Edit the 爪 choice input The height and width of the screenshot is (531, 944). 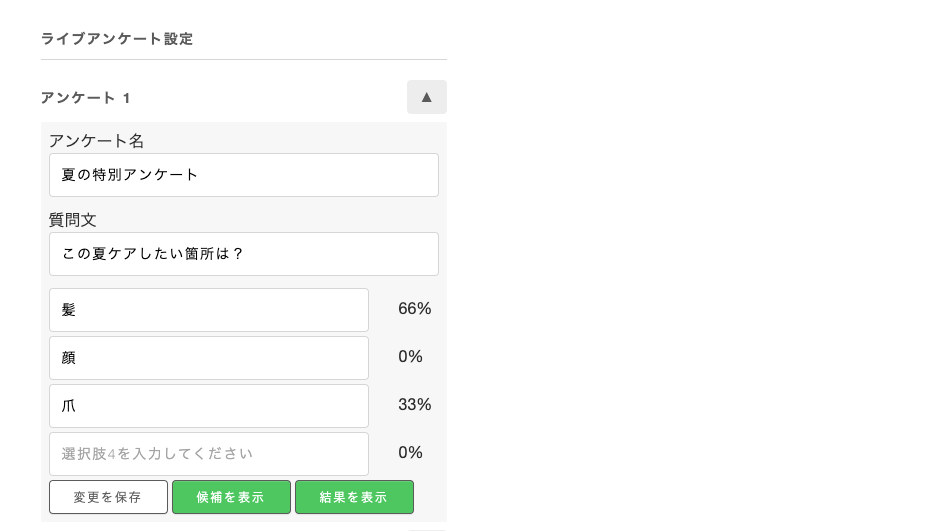[208, 406]
